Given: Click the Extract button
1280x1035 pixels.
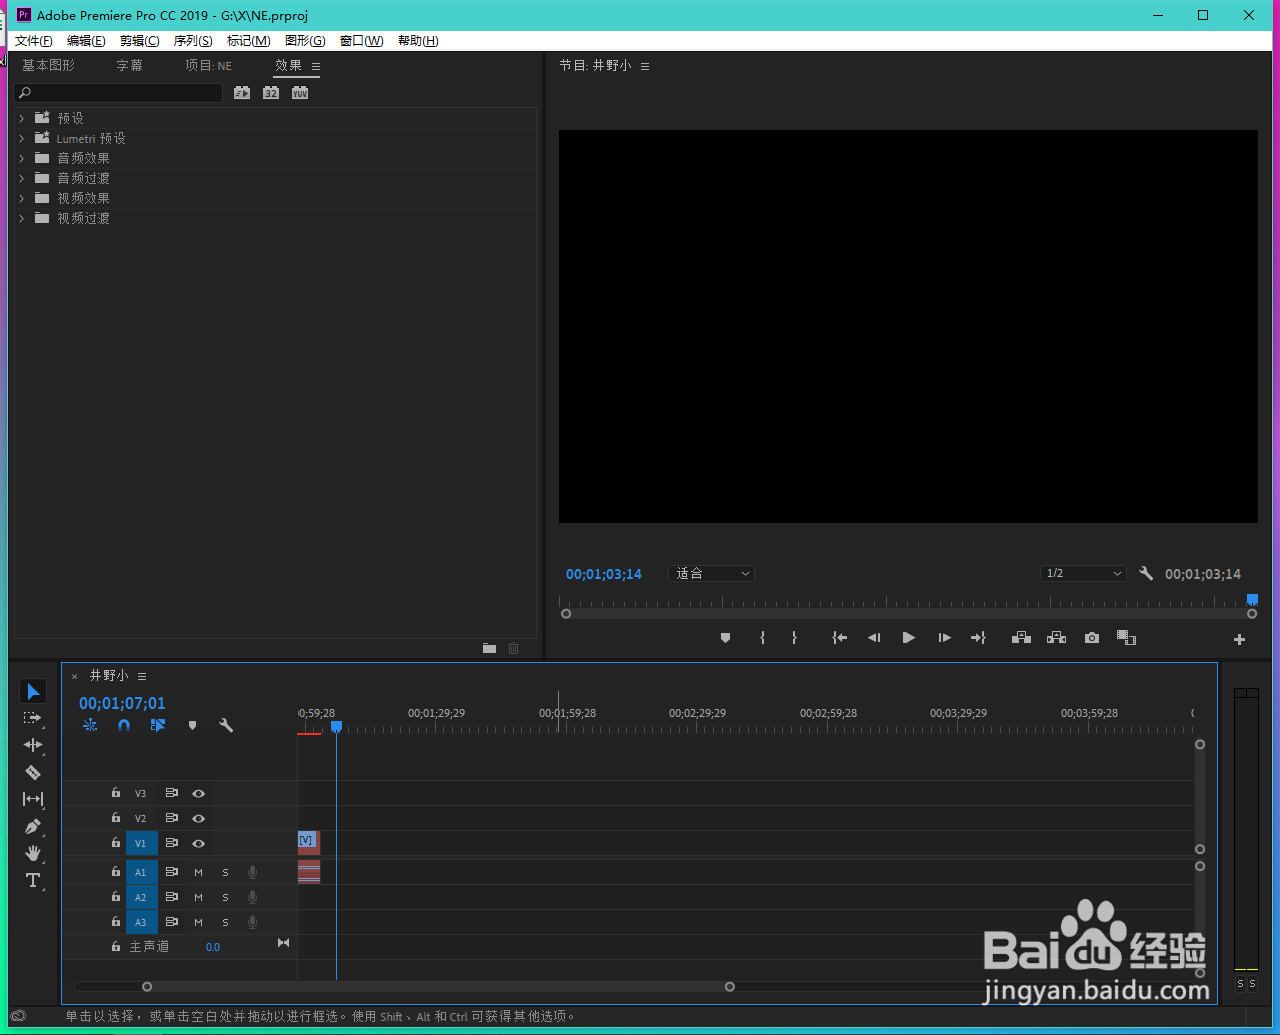Looking at the screenshot, I should [x=1056, y=638].
